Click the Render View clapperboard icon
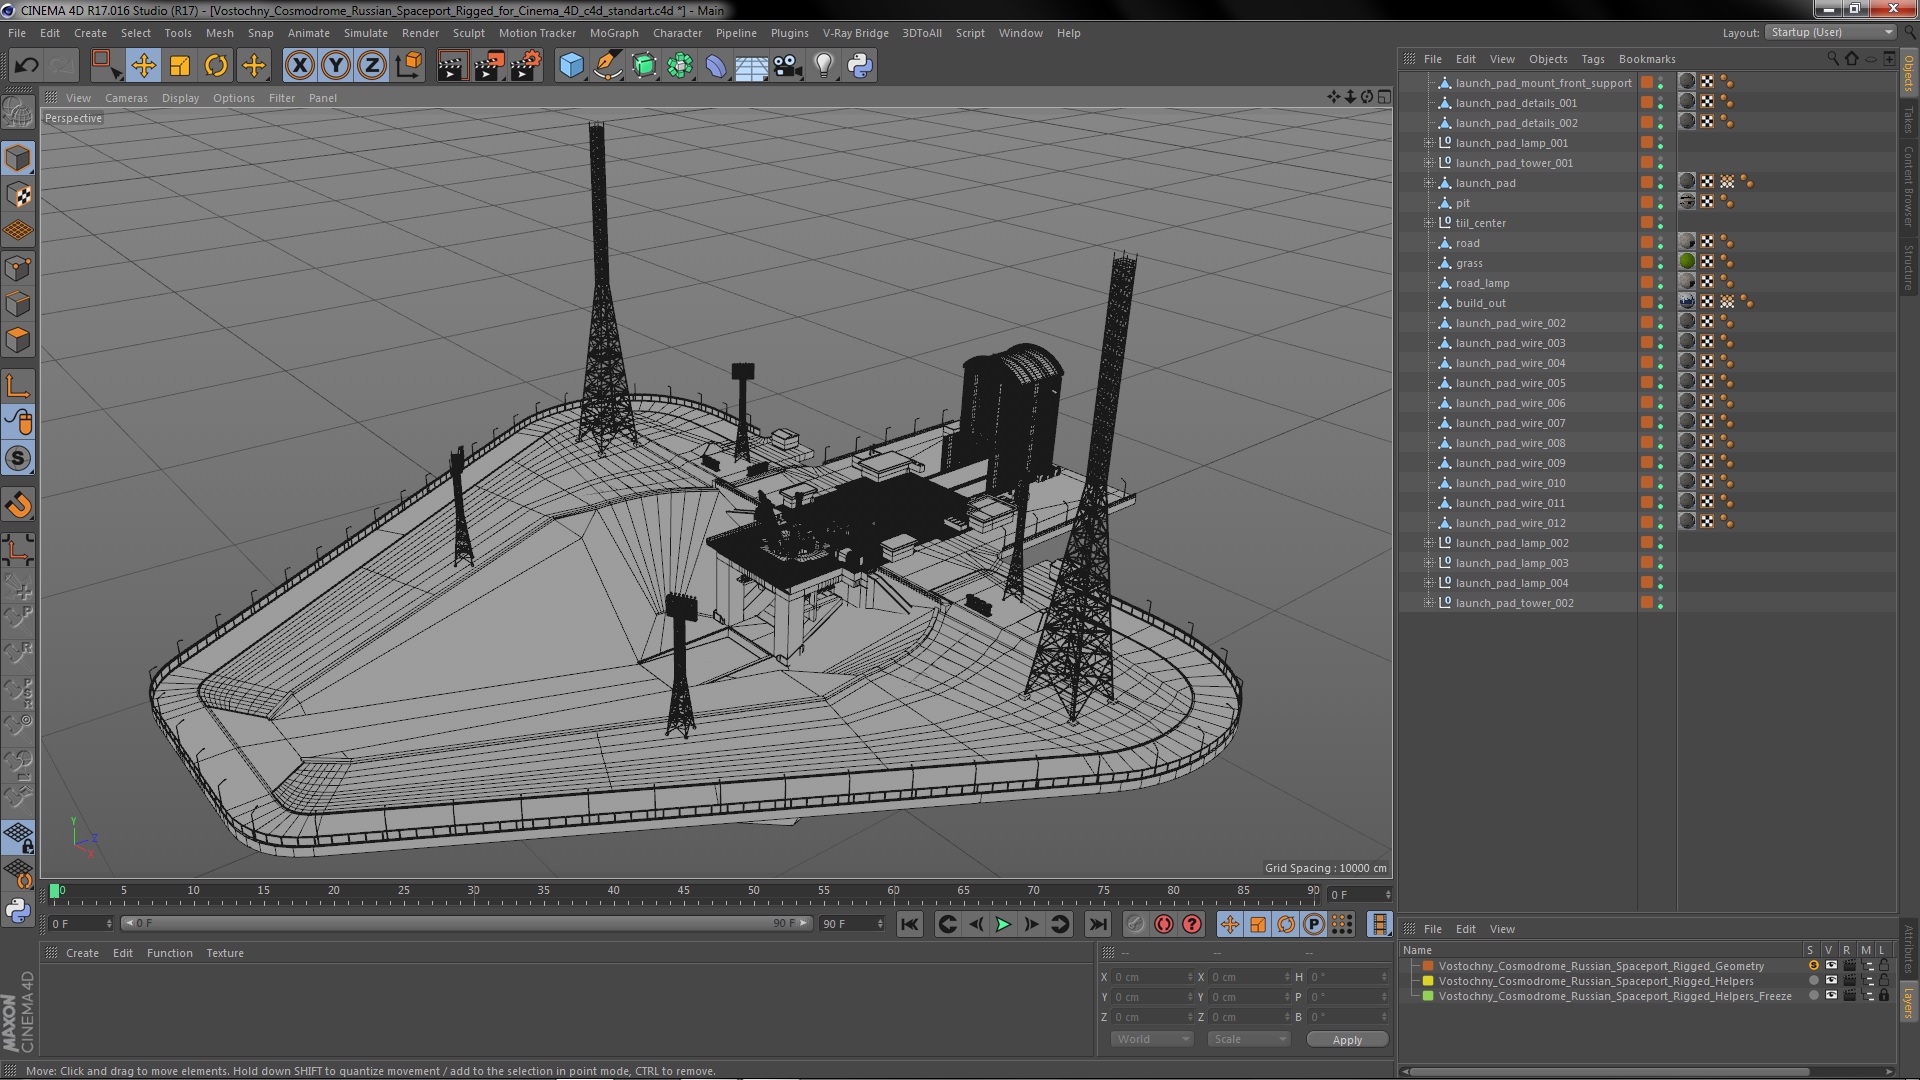Screen dimensions: 1920x1080 (x=452, y=66)
